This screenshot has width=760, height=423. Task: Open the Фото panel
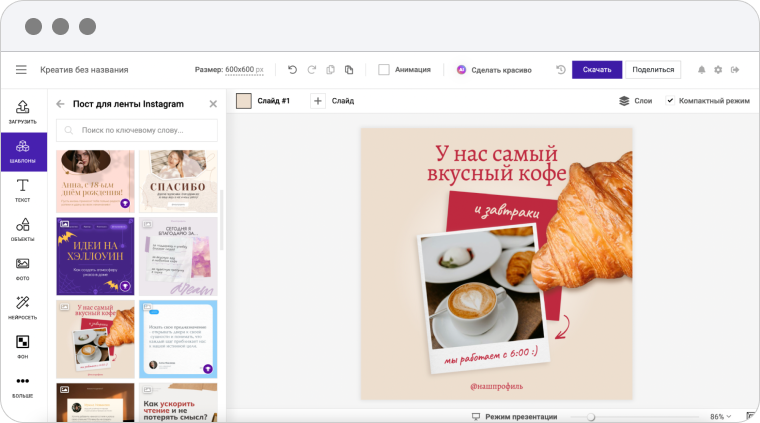pyautogui.click(x=22, y=268)
